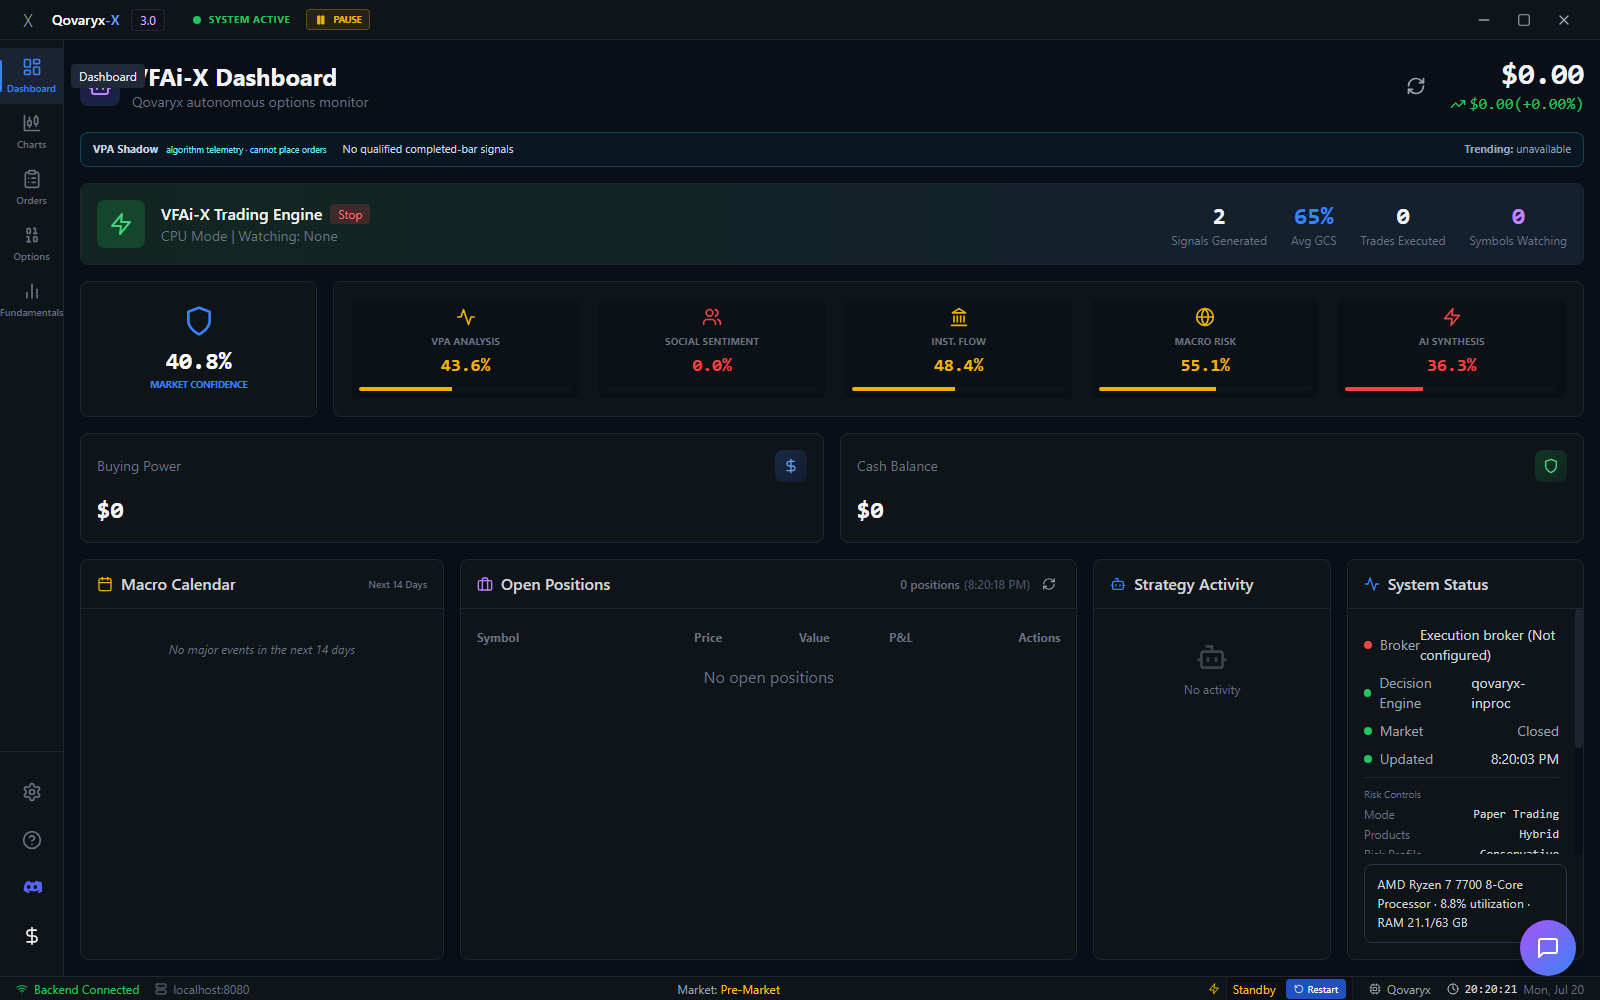
Task: Click Paper Trading mode value
Action: (1516, 814)
